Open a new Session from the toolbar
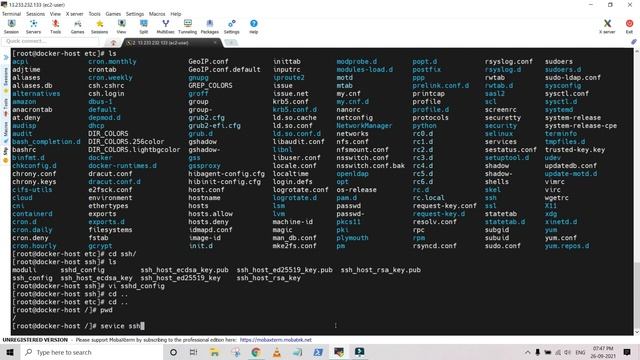The height and width of the screenshot is (360, 640). click(x=11, y=27)
